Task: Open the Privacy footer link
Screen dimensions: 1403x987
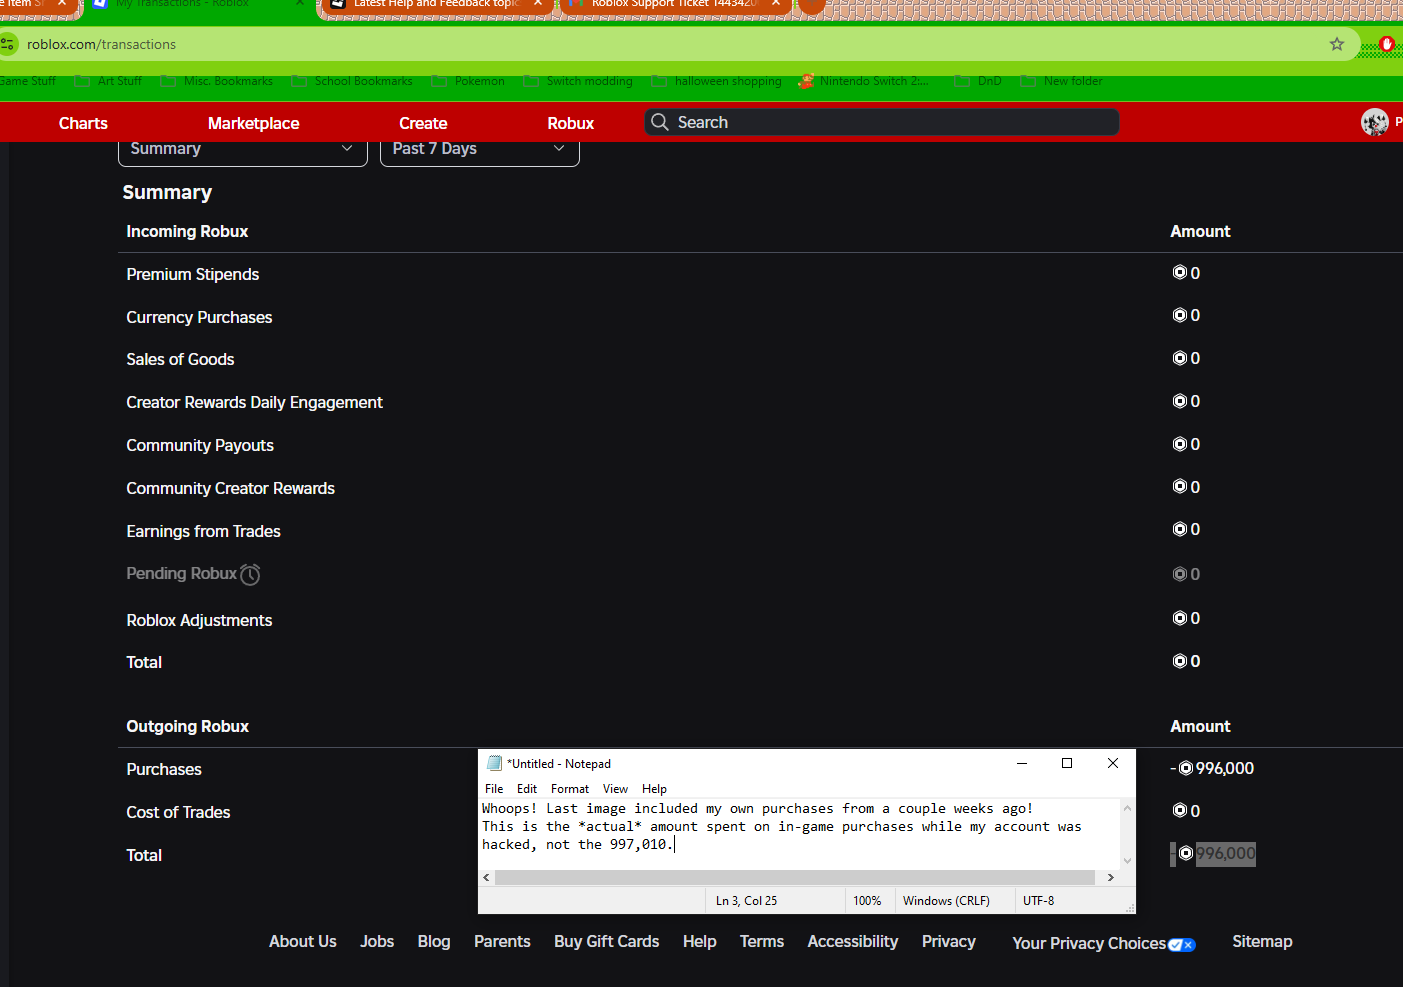Action: pyautogui.click(x=949, y=942)
